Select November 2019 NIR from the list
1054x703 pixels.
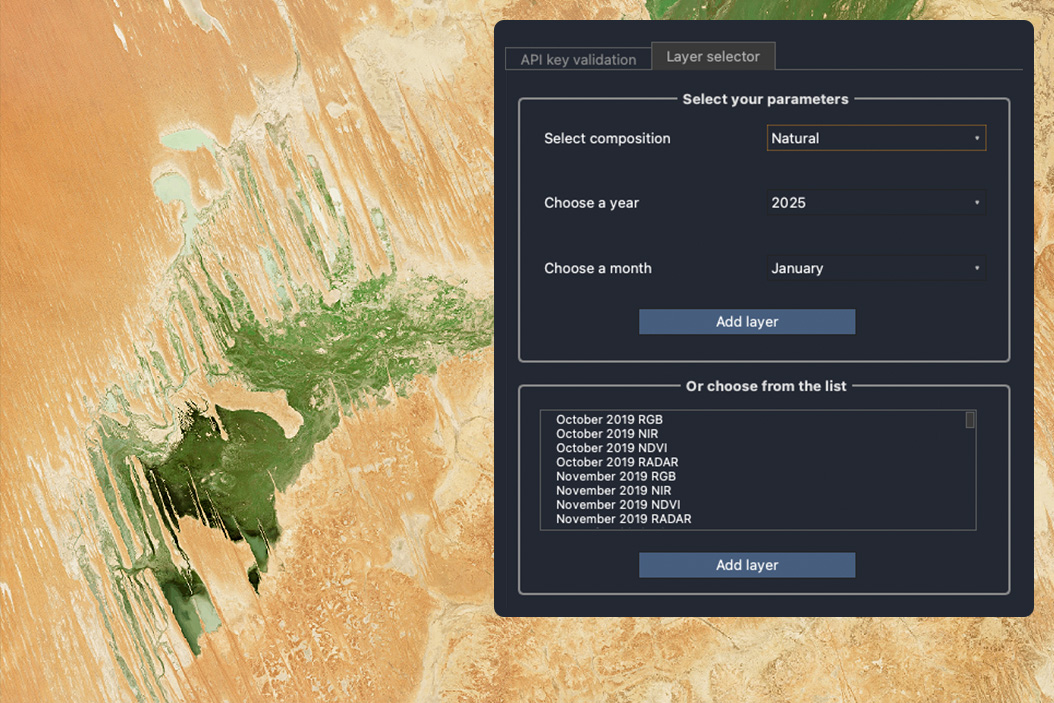coord(614,490)
